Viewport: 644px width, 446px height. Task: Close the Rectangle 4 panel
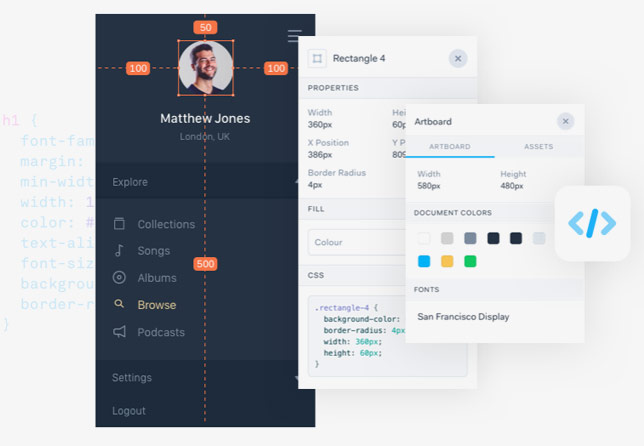pyautogui.click(x=458, y=59)
